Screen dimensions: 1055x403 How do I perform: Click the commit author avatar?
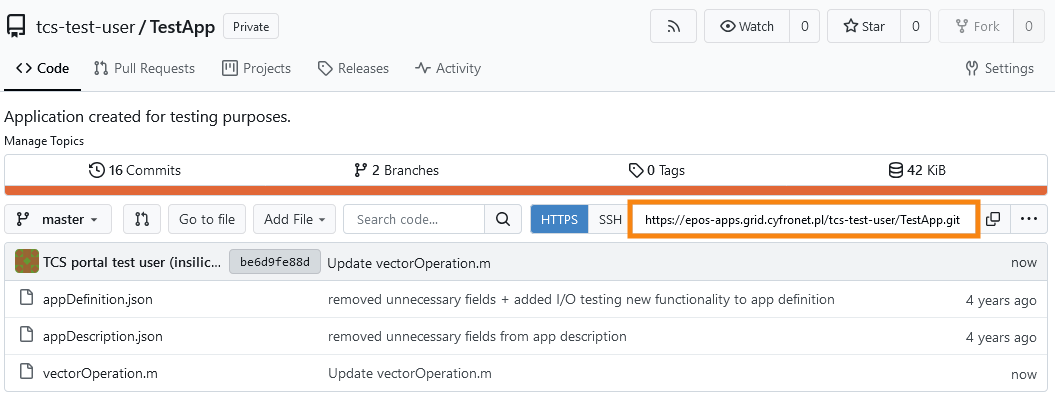[27, 262]
